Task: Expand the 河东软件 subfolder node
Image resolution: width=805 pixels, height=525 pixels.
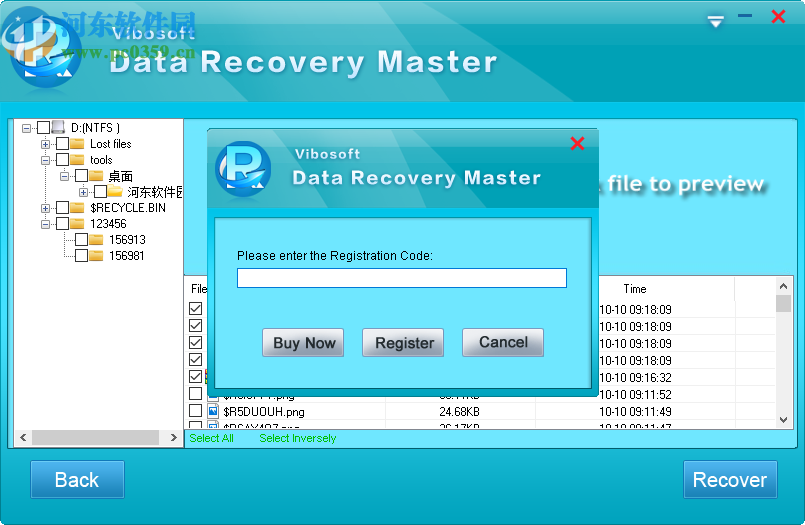Action: click(83, 192)
